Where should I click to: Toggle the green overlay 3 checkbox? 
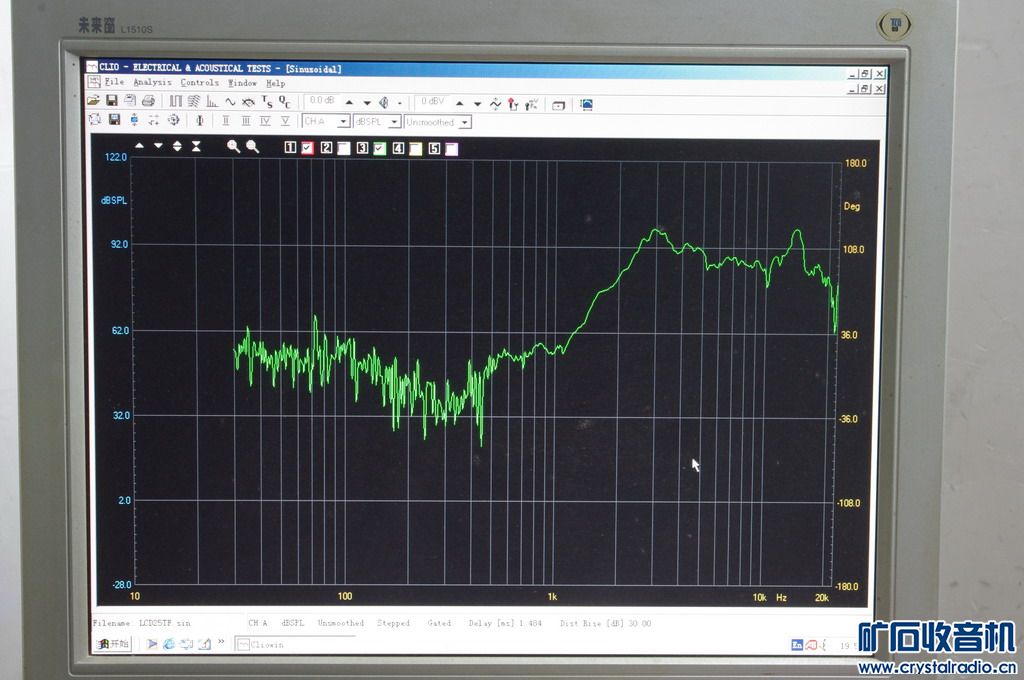tap(379, 149)
